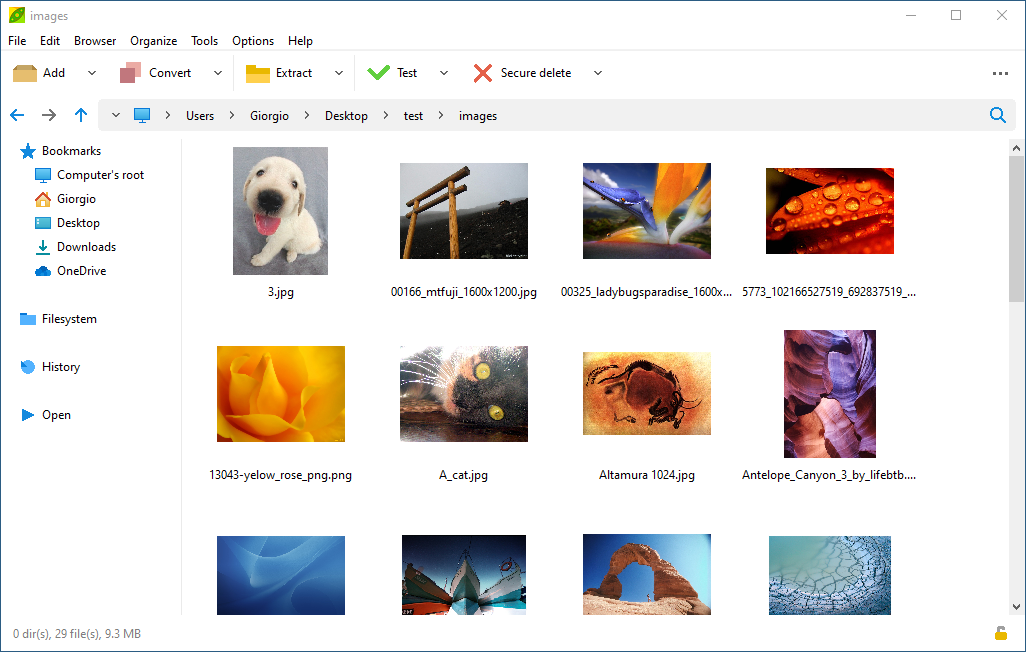Select the Desktop breadcrumb segment
The width and height of the screenshot is (1026, 652).
(x=346, y=115)
